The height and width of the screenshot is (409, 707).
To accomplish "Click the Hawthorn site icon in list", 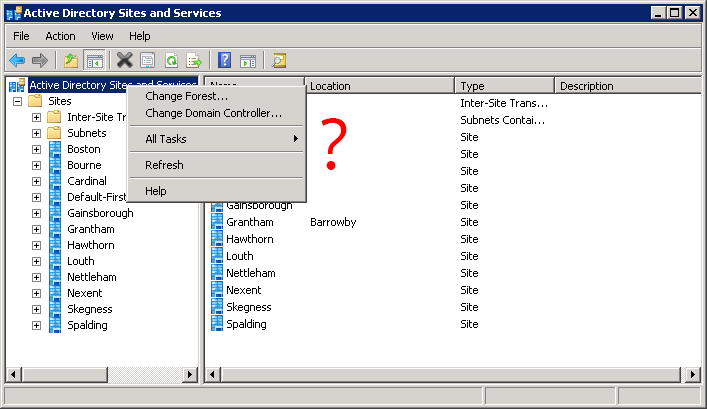I will pyautogui.click(x=217, y=239).
